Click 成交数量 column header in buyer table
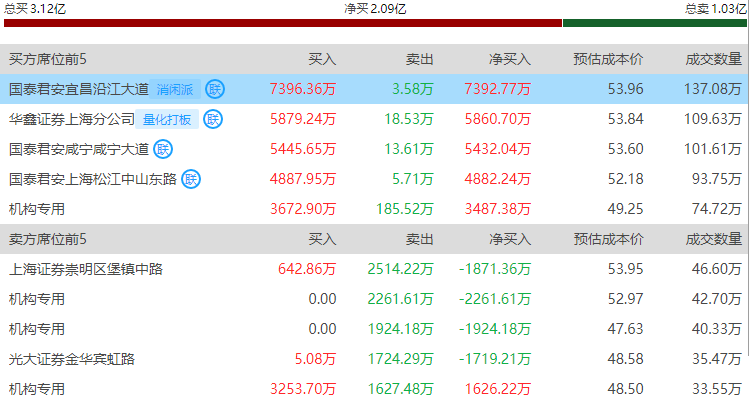This screenshot has width=749, height=399. (x=714, y=59)
